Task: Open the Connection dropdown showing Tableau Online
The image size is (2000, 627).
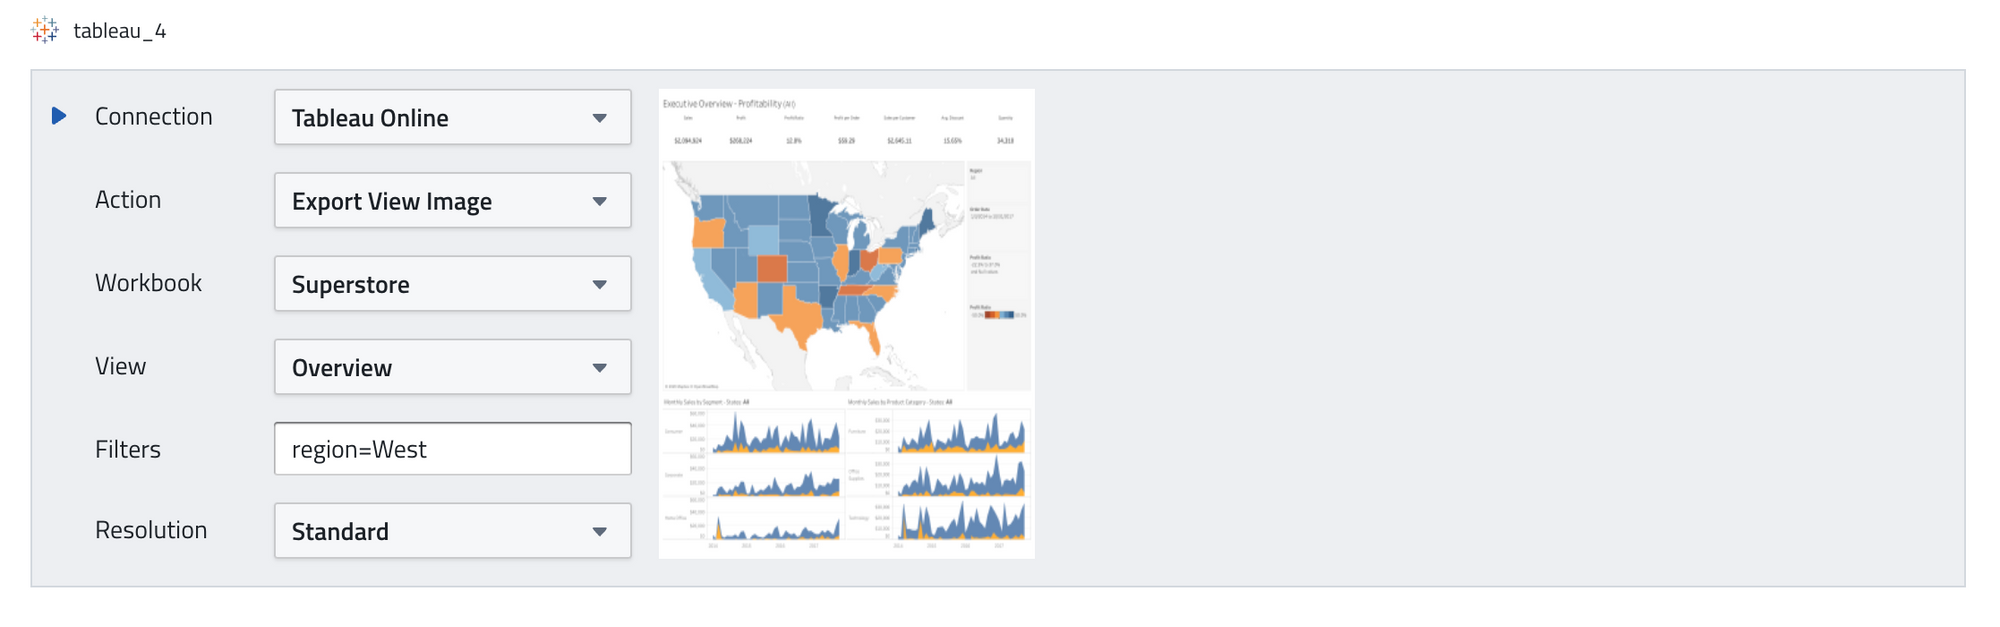Action: pyautogui.click(x=453, y=117)
